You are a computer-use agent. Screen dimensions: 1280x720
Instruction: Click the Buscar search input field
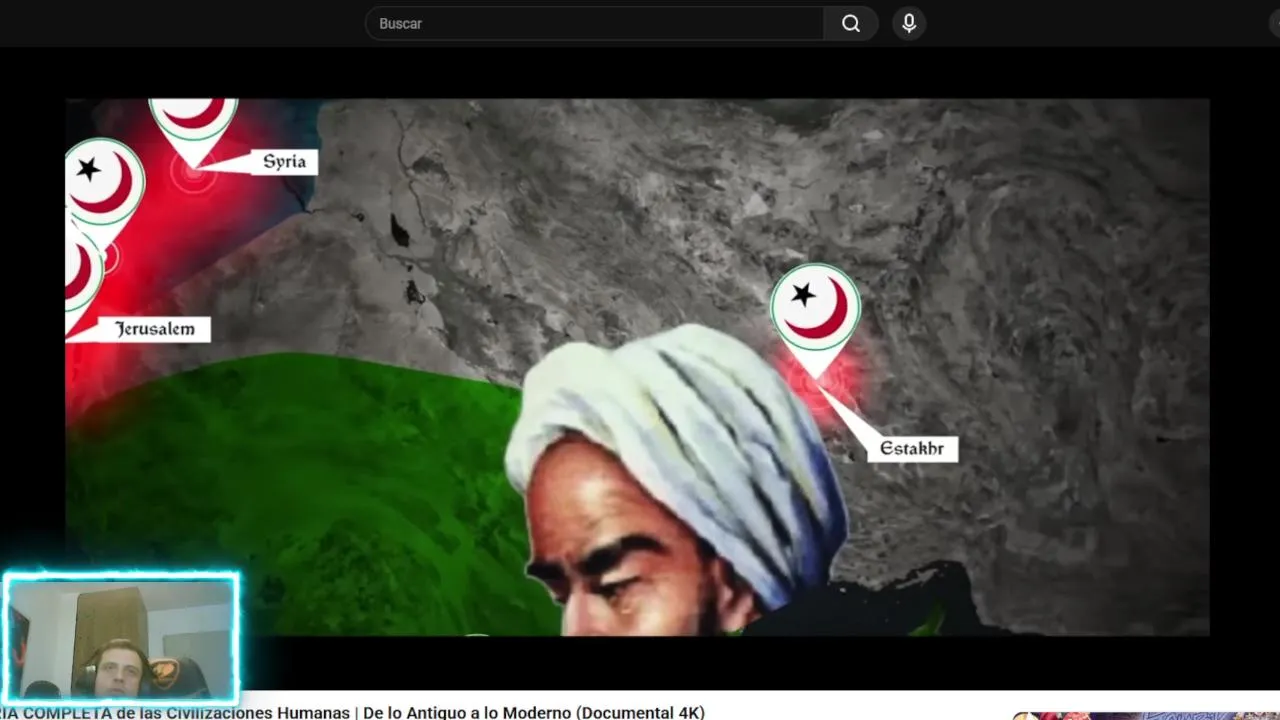pyautogui.click(x=594, y=23)
